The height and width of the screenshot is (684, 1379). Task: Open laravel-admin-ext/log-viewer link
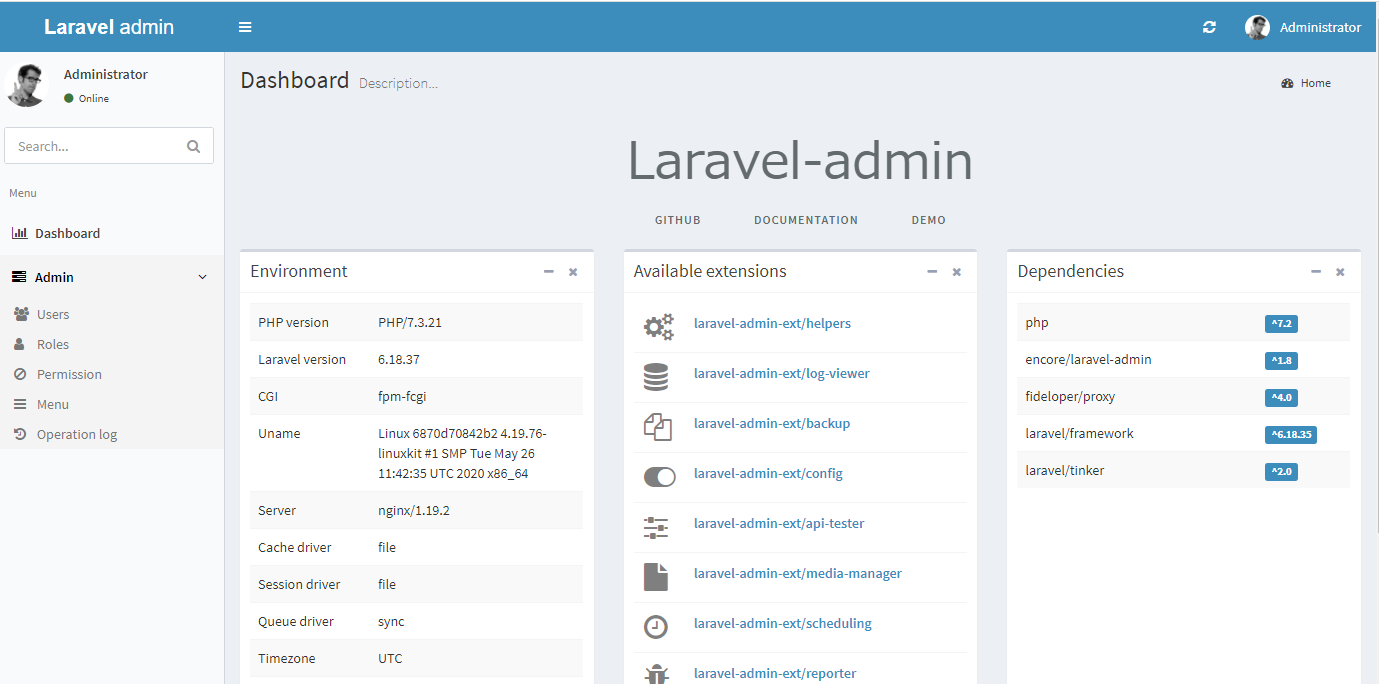[x=782, y=373]
